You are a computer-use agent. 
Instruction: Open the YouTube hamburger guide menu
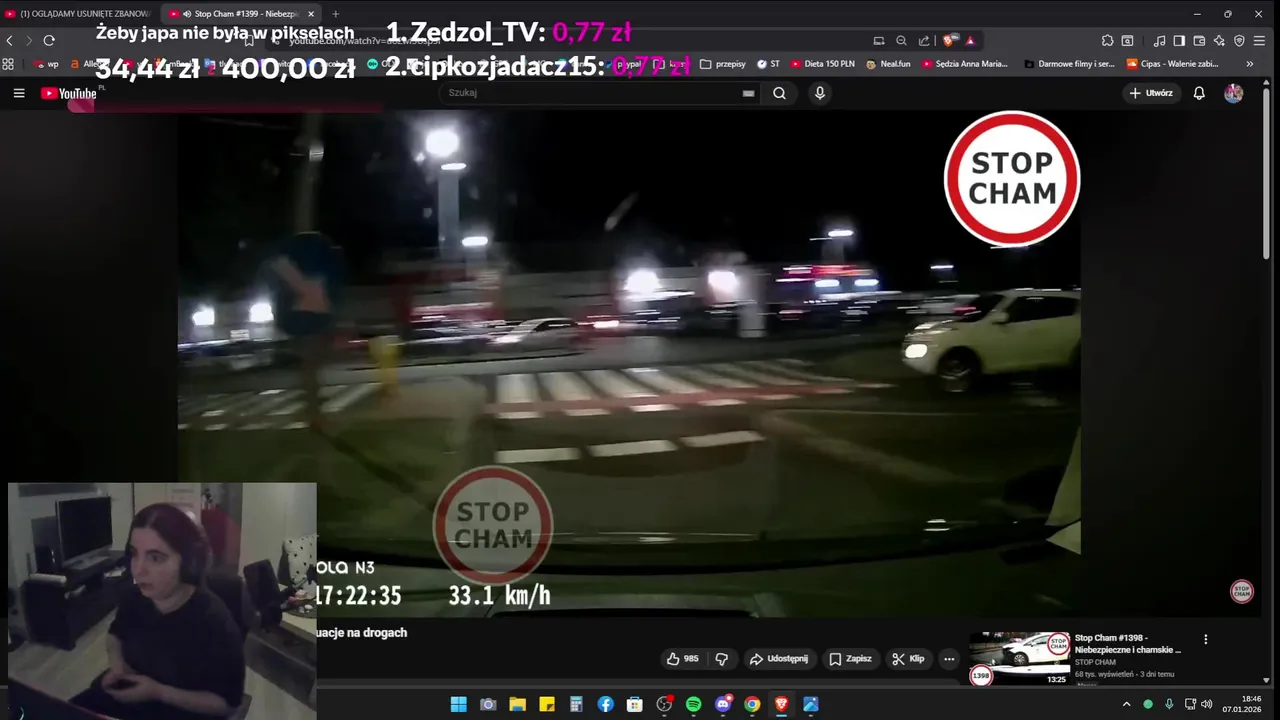(x=19, y=93)
